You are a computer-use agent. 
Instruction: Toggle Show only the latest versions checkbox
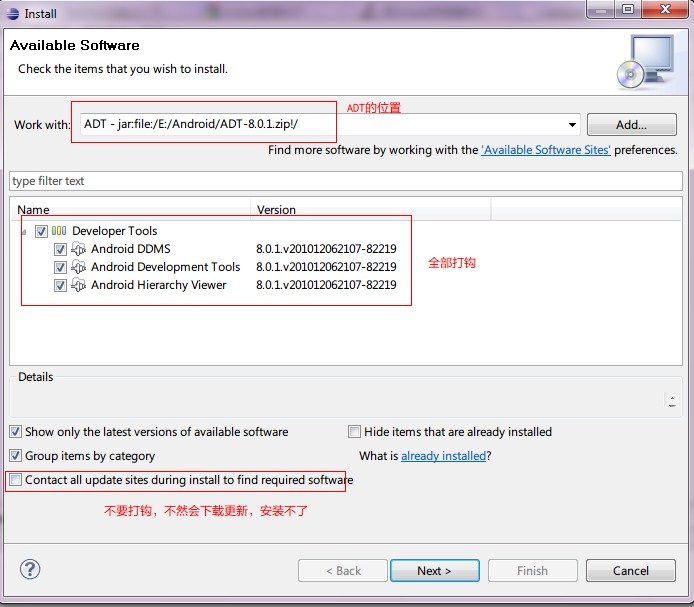[15, 432]
